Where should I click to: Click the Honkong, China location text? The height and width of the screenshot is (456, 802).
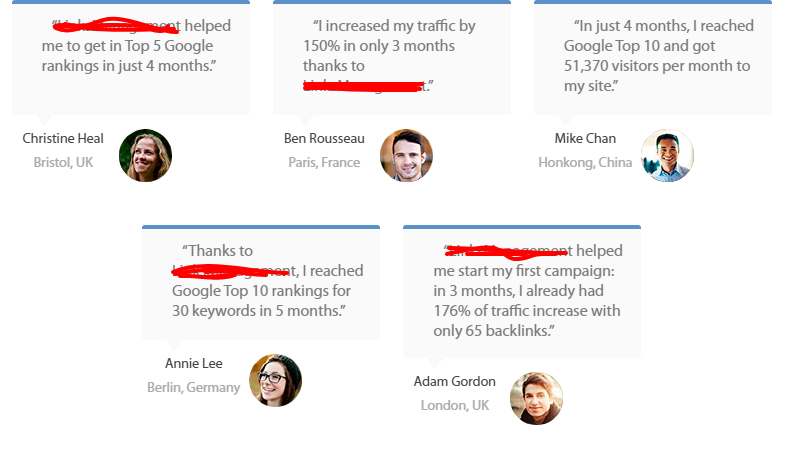point(585,163)
